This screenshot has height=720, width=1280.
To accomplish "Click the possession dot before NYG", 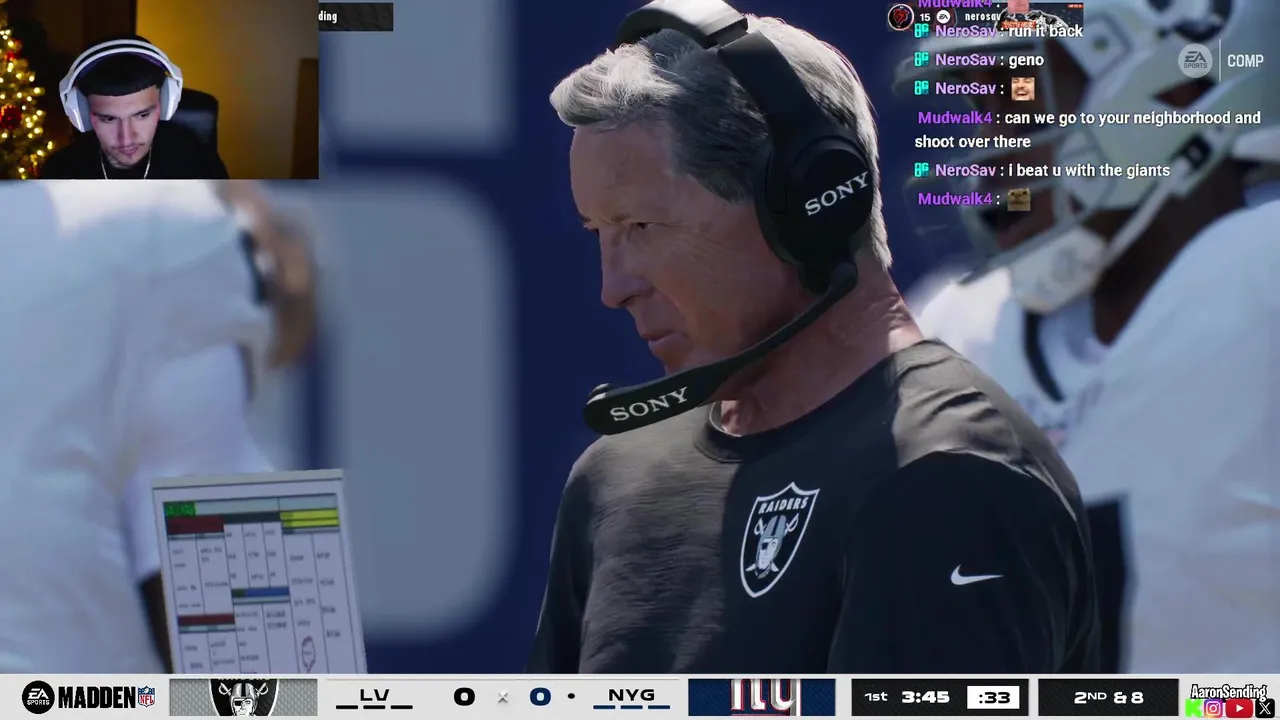I will 571,697.
